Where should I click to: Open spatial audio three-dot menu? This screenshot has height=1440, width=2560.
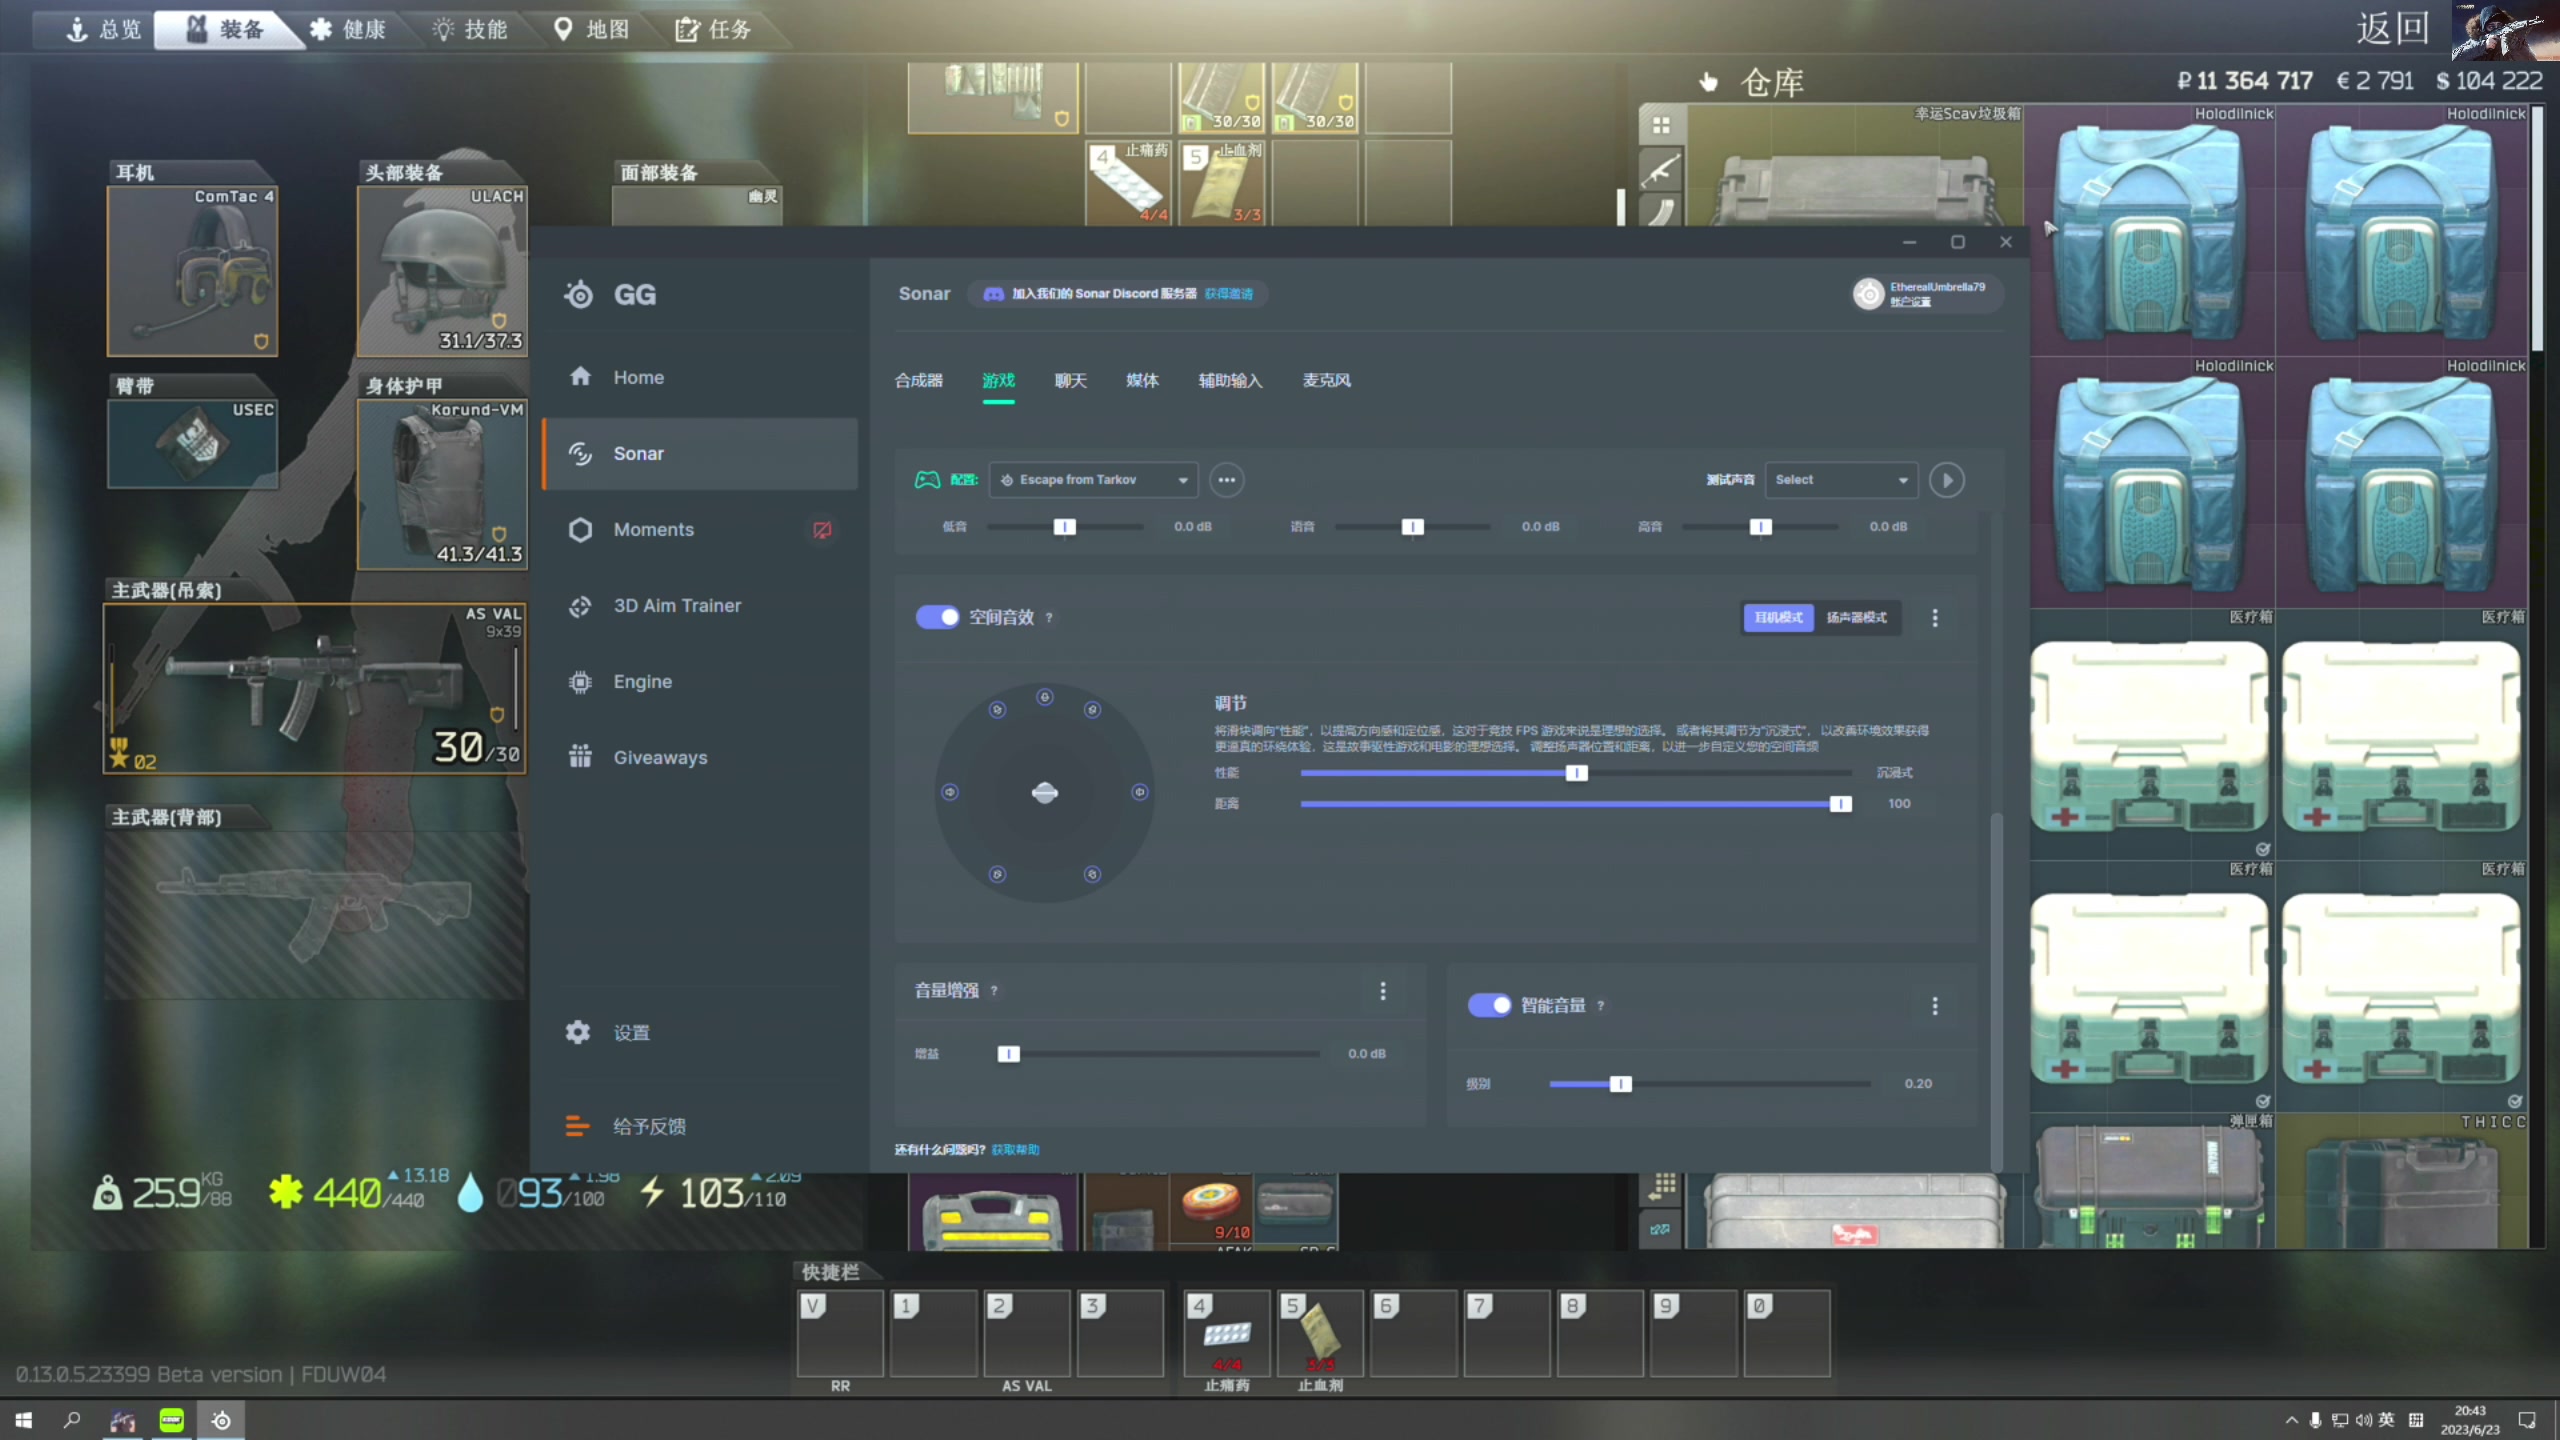pos(1935,618)
